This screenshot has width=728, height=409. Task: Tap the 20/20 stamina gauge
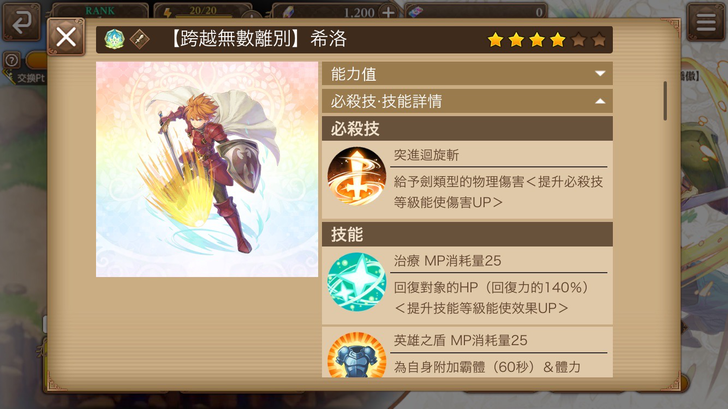point(203,11)
